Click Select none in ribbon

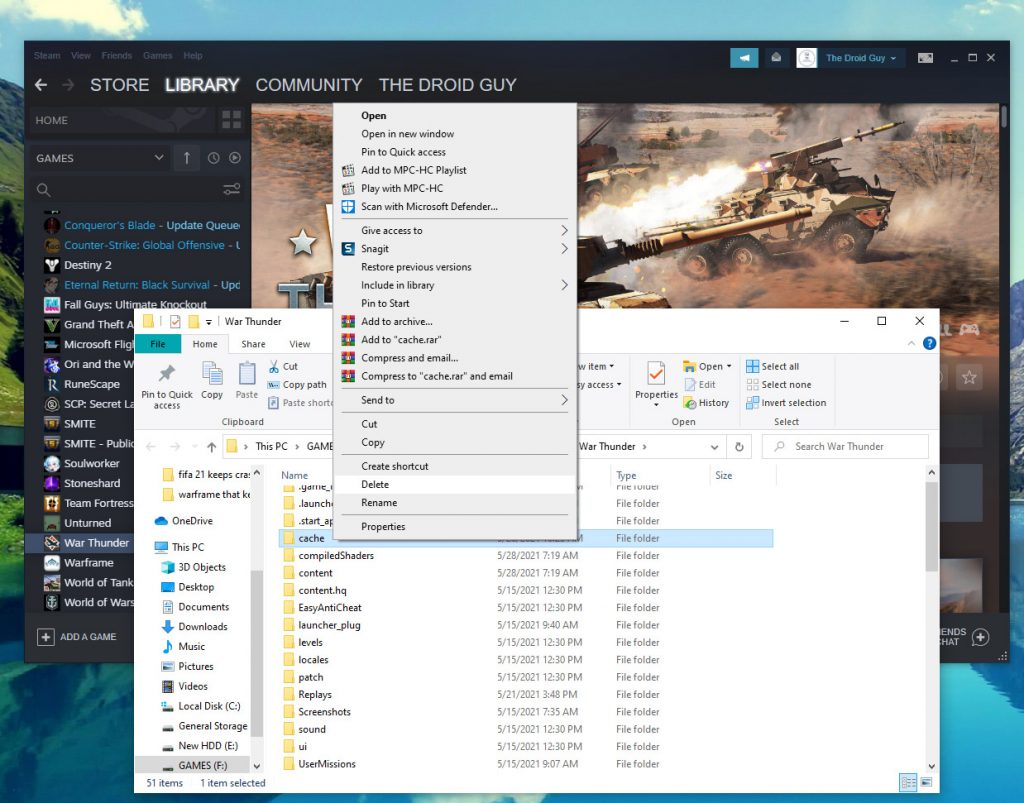(x=778, y=385)
